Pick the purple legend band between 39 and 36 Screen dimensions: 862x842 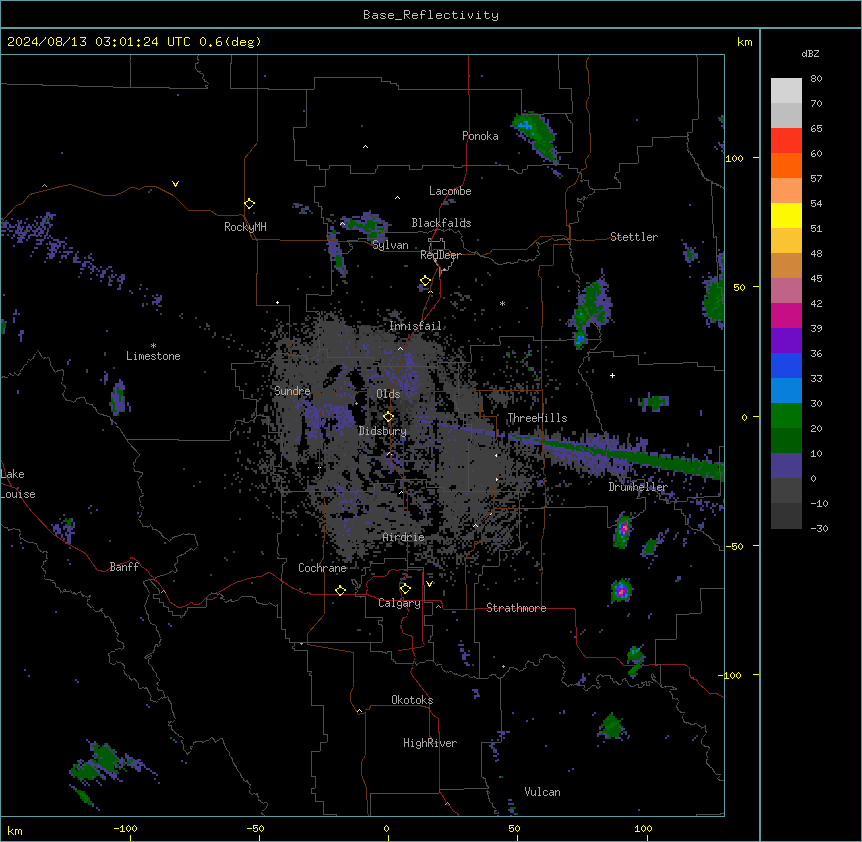click(786, 341)
